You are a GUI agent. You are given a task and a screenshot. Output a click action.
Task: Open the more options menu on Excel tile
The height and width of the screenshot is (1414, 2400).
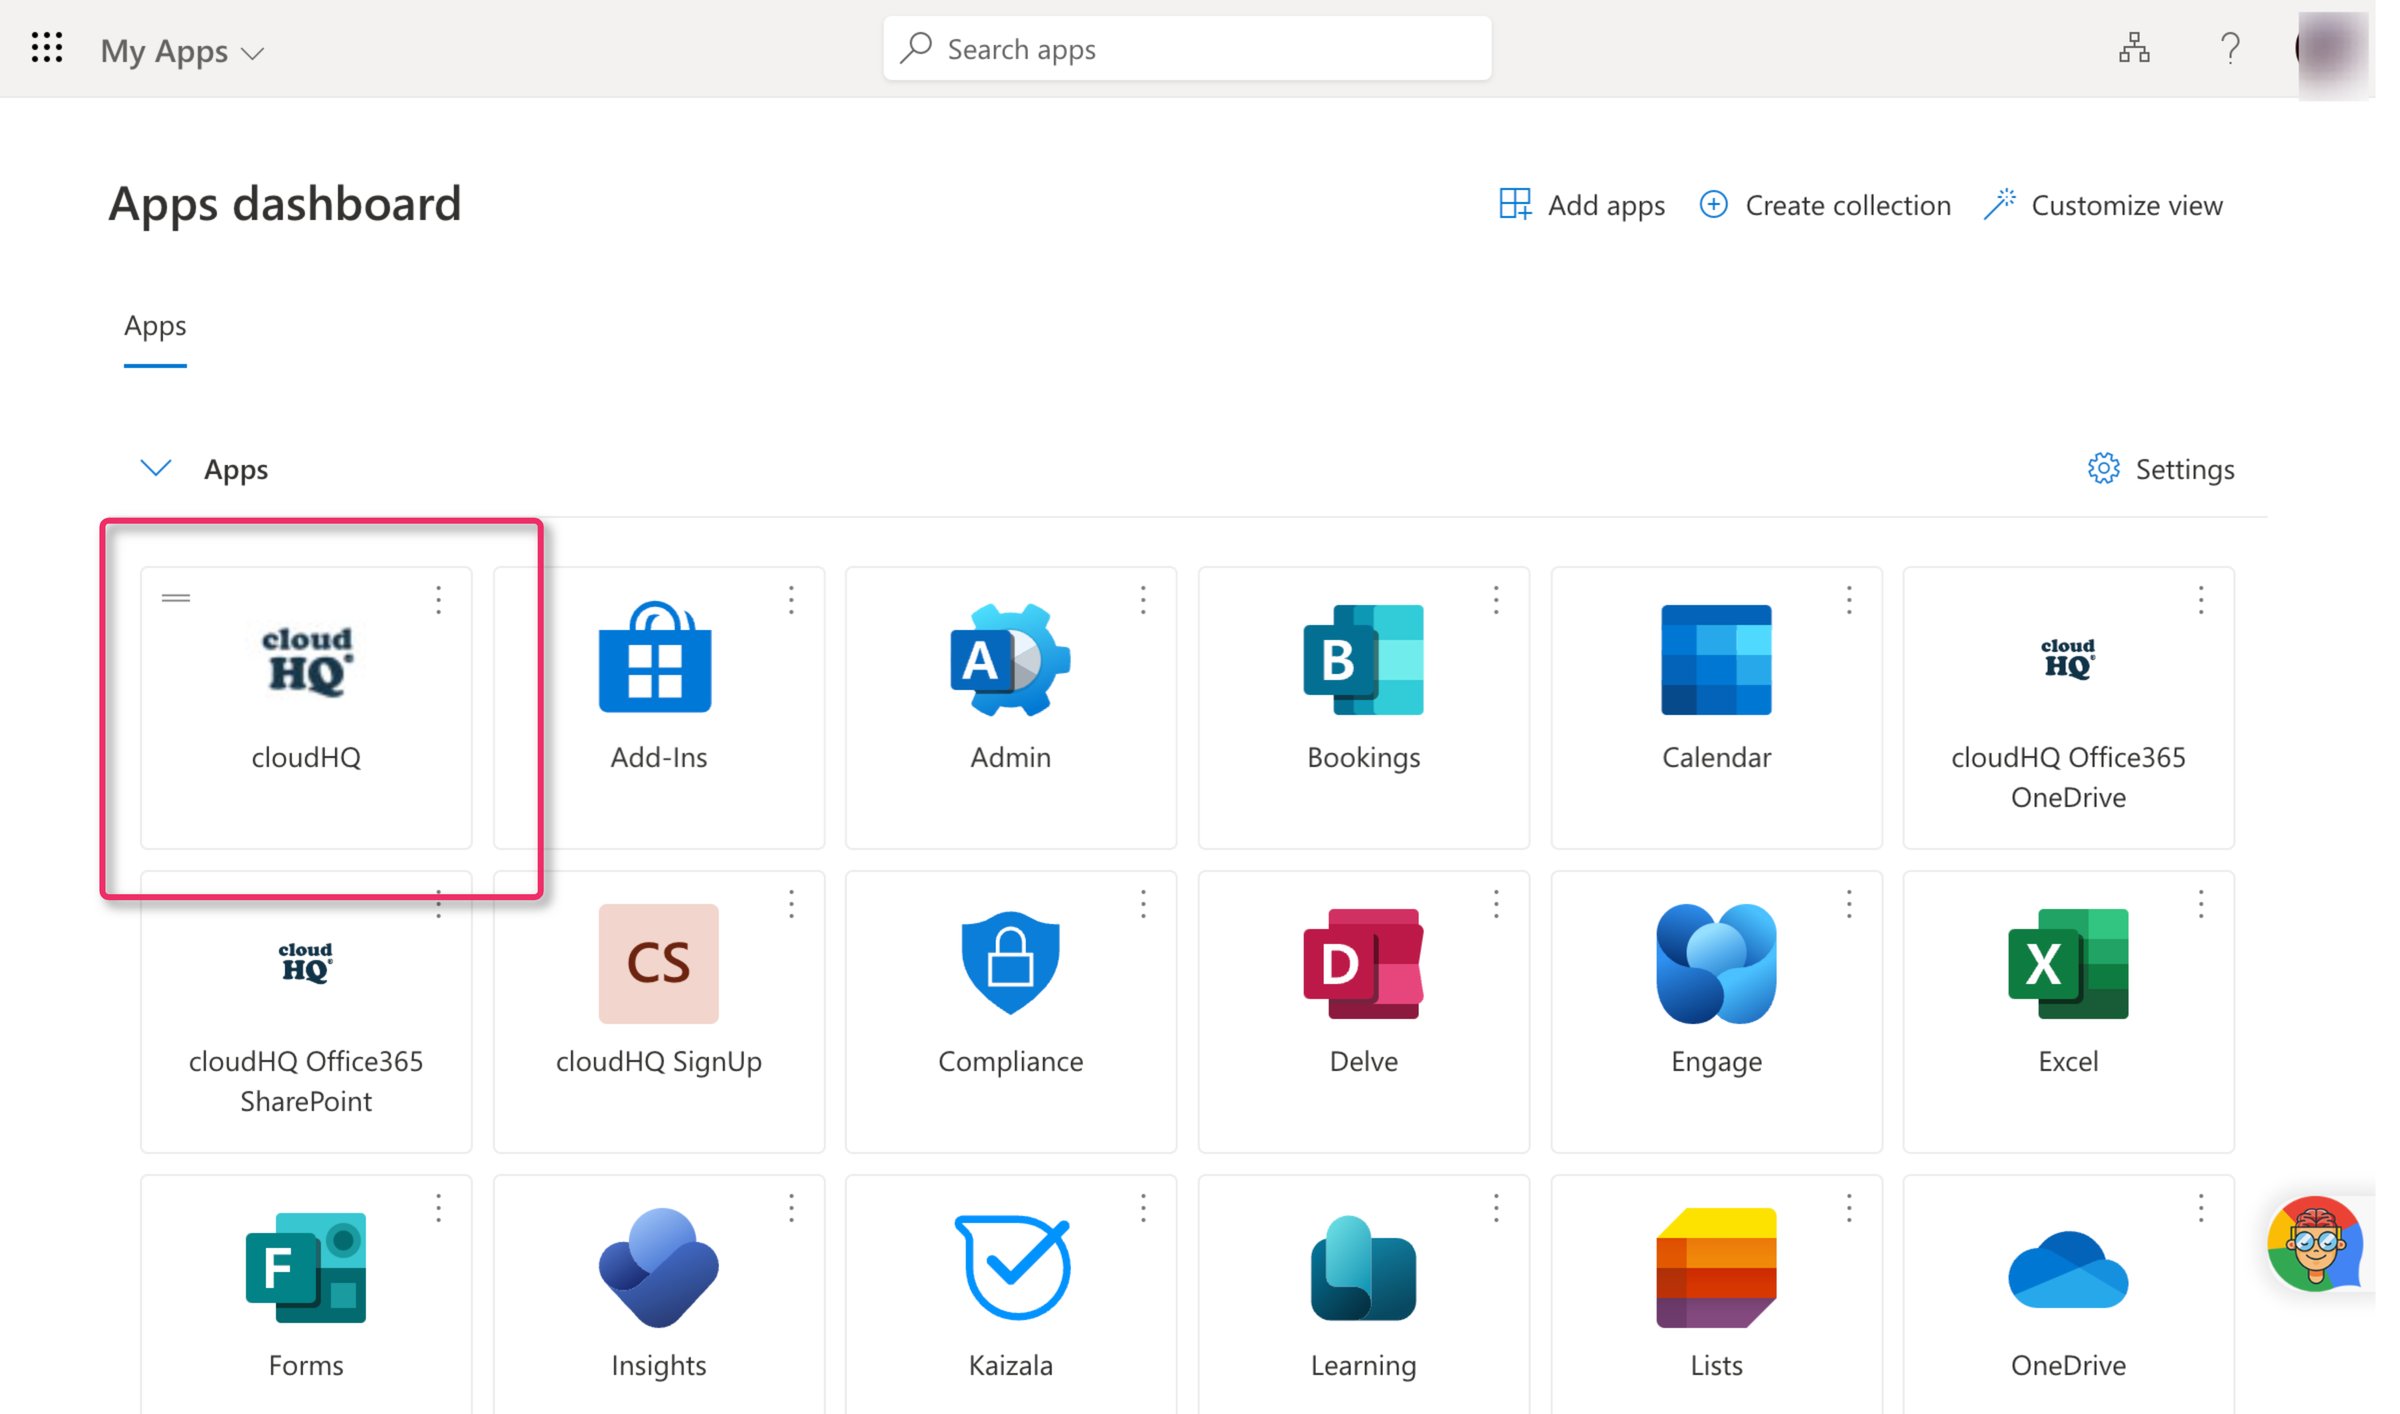pos(2201,904)
